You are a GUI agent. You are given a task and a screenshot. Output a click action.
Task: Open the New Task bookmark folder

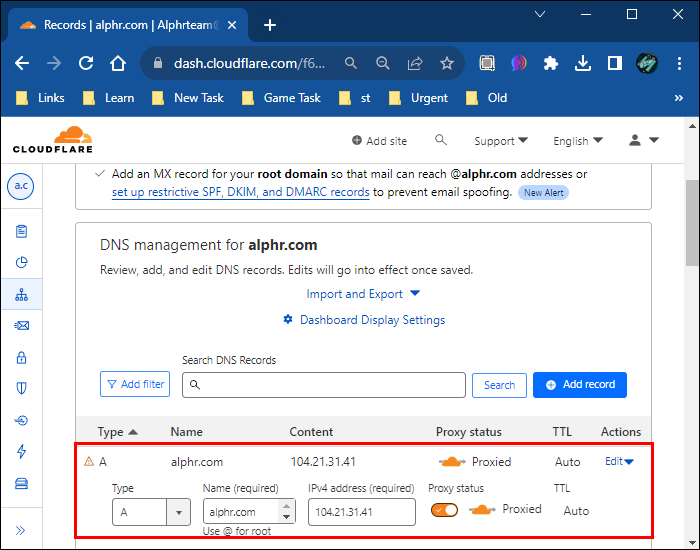click(x=188, y=98)
